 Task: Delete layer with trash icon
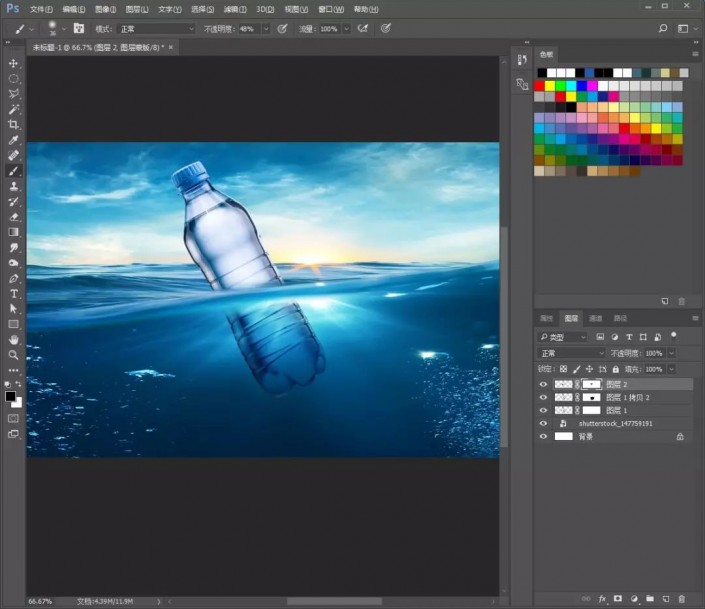tap(682, 599)
